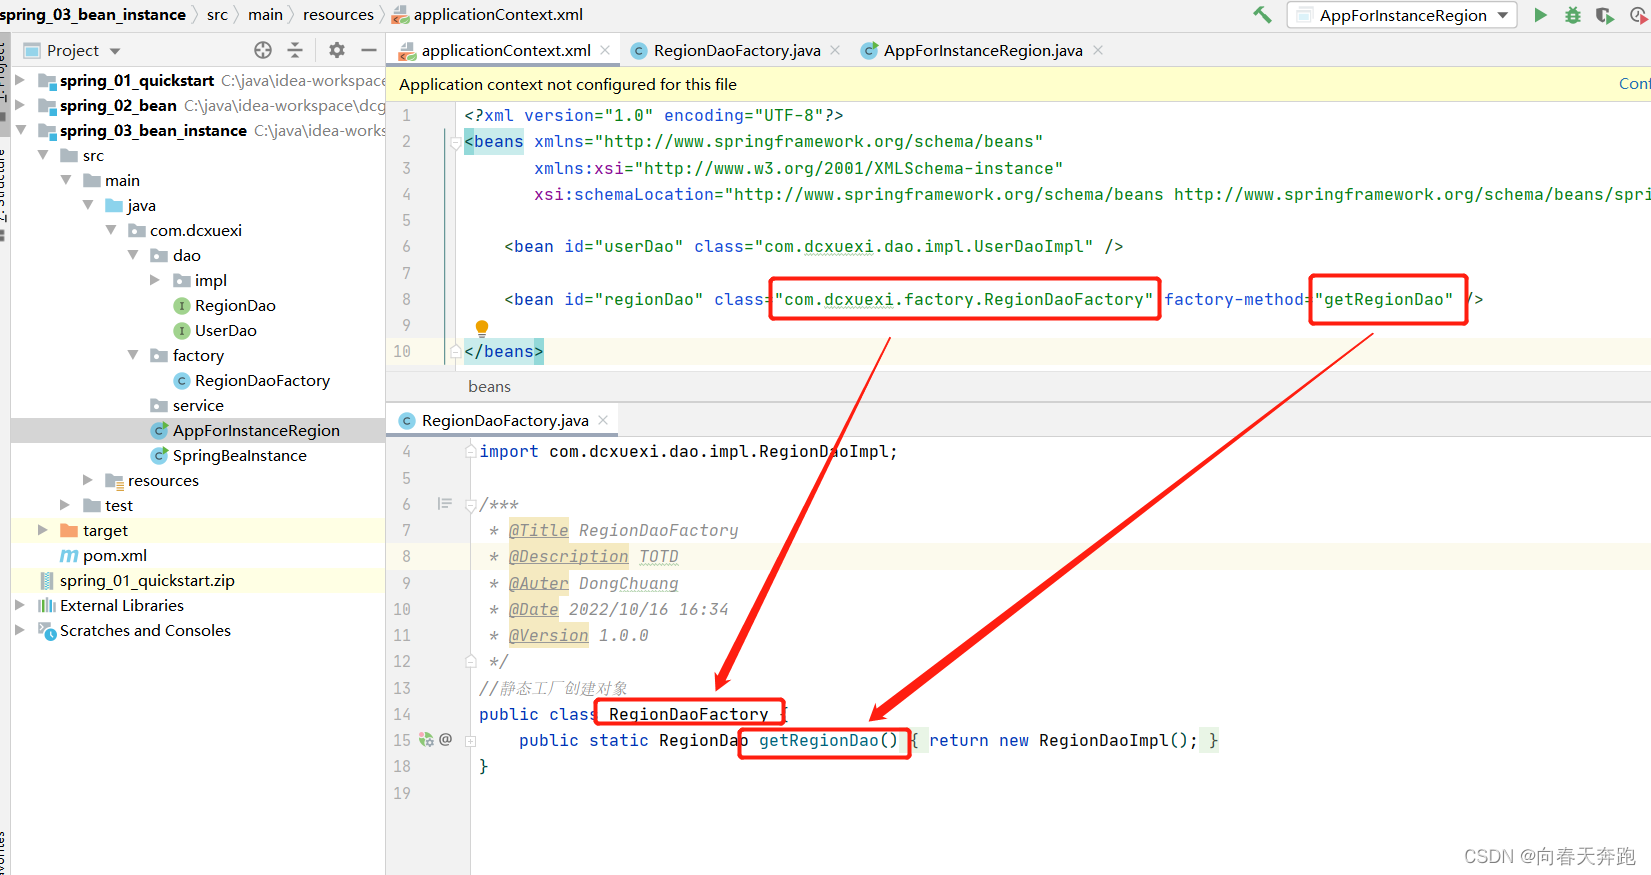The width and height of the screenshot is (1651, 875).
Task: Hide the Project tool window
Action: [369, 50]
